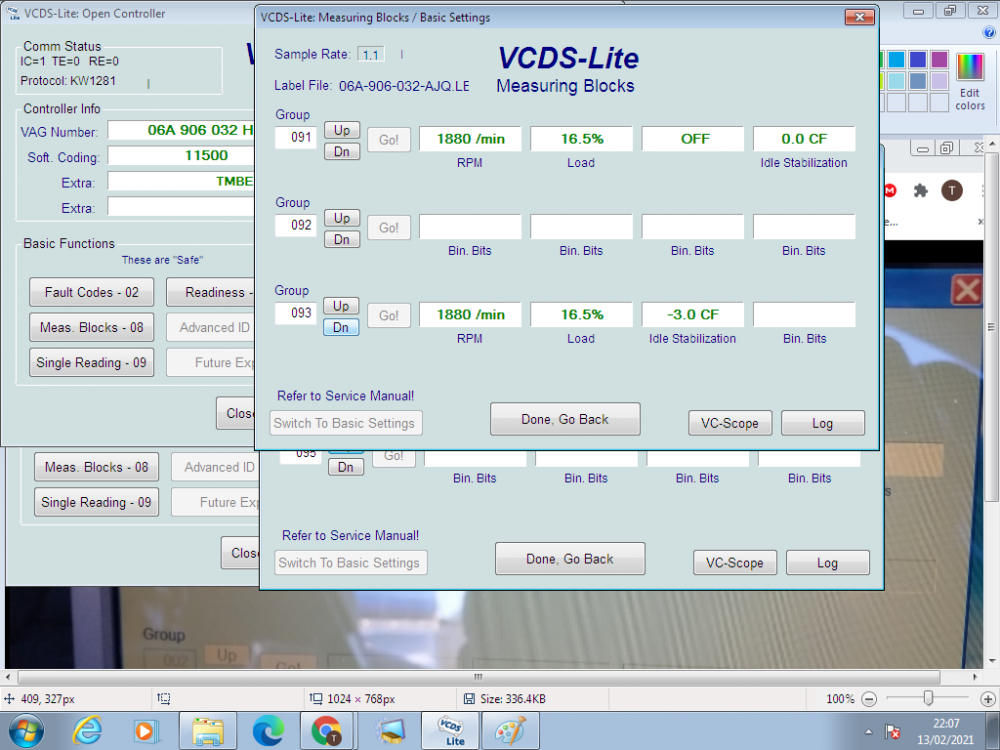Pick the indigo color swatch in Paint
The image size is (1000, 750).
pos(918,60)
